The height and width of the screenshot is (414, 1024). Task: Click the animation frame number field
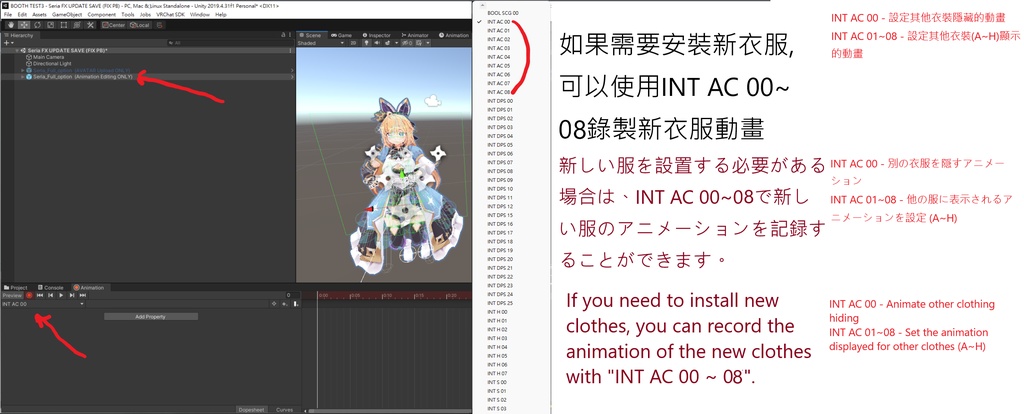point(293,295)
